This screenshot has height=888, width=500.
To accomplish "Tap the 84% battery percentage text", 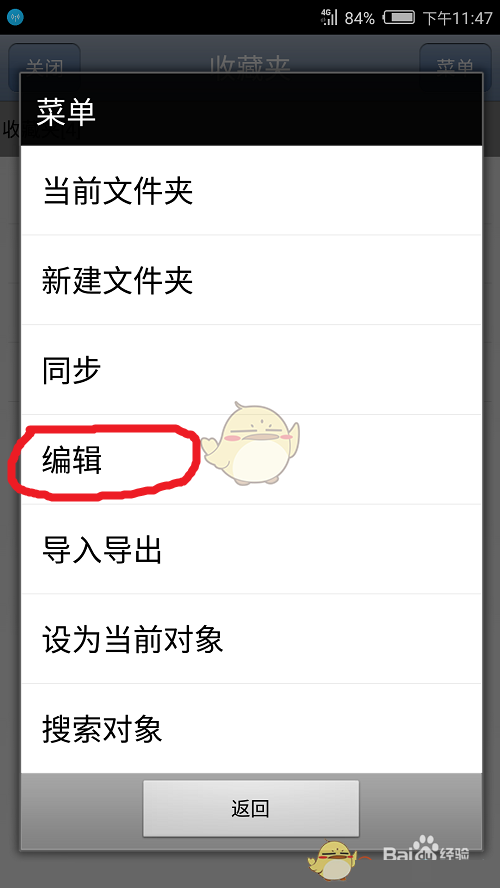I will point(360,18).
